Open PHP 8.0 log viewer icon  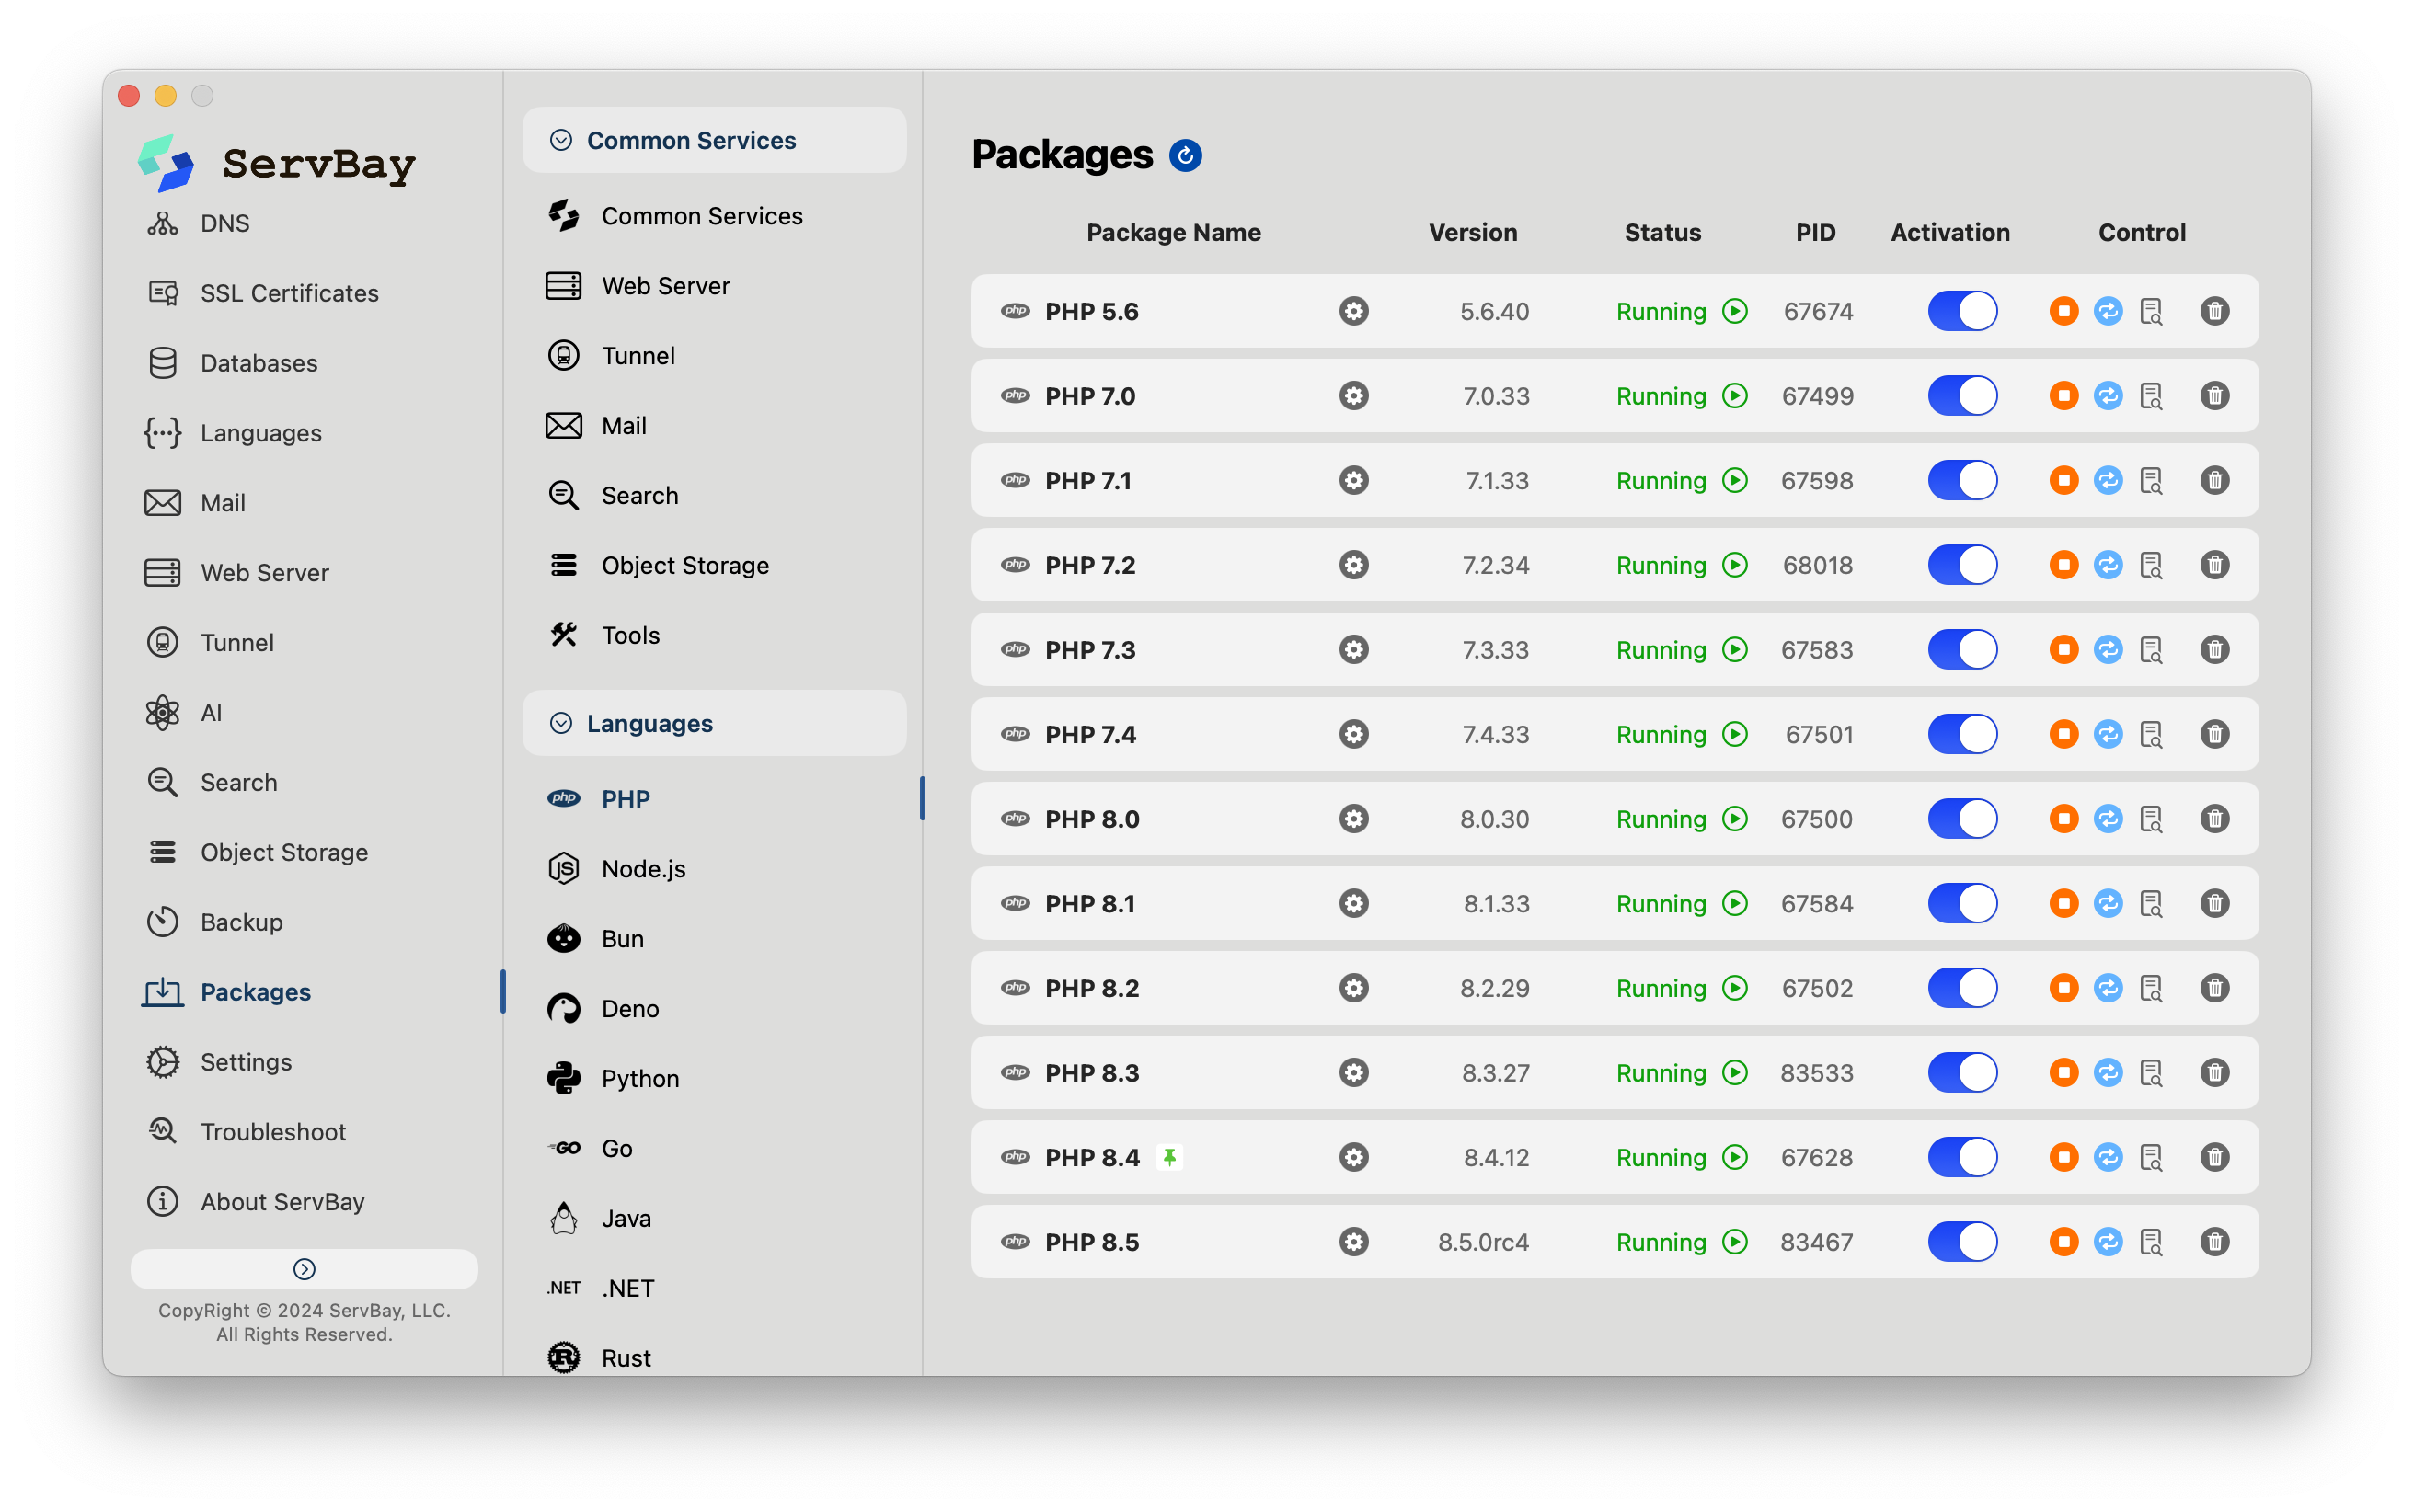(x=2151, y=819)
